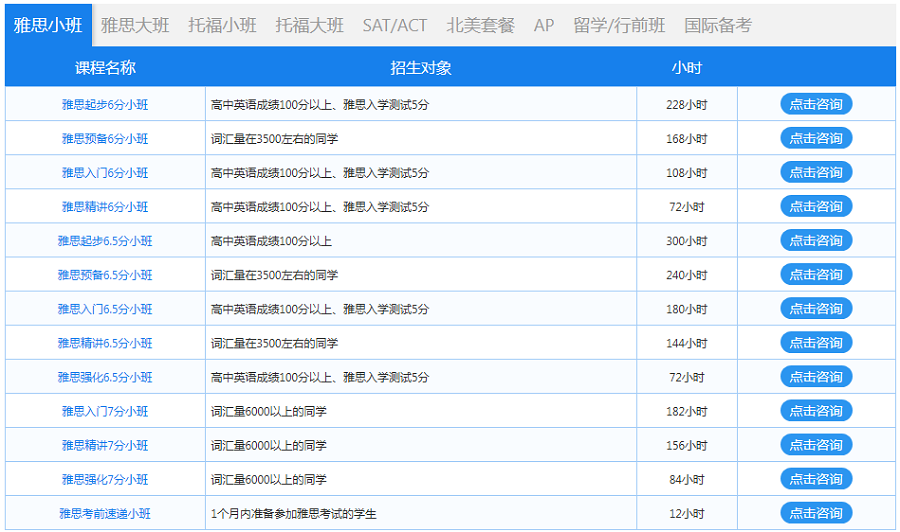The width and height of the screenshot is (900, 532).
Task: Go to the 托福大班 tab
Action: [309, 25]
